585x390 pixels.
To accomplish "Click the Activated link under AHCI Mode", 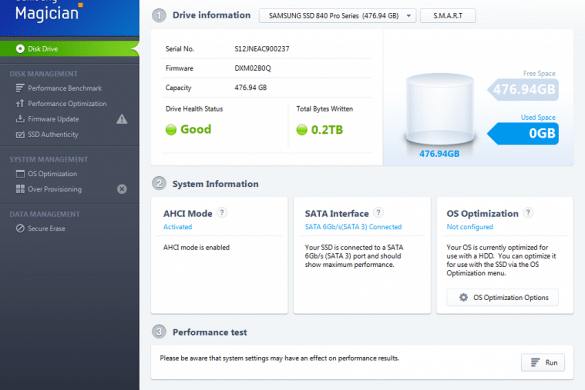I will click(x=178, y=227).
